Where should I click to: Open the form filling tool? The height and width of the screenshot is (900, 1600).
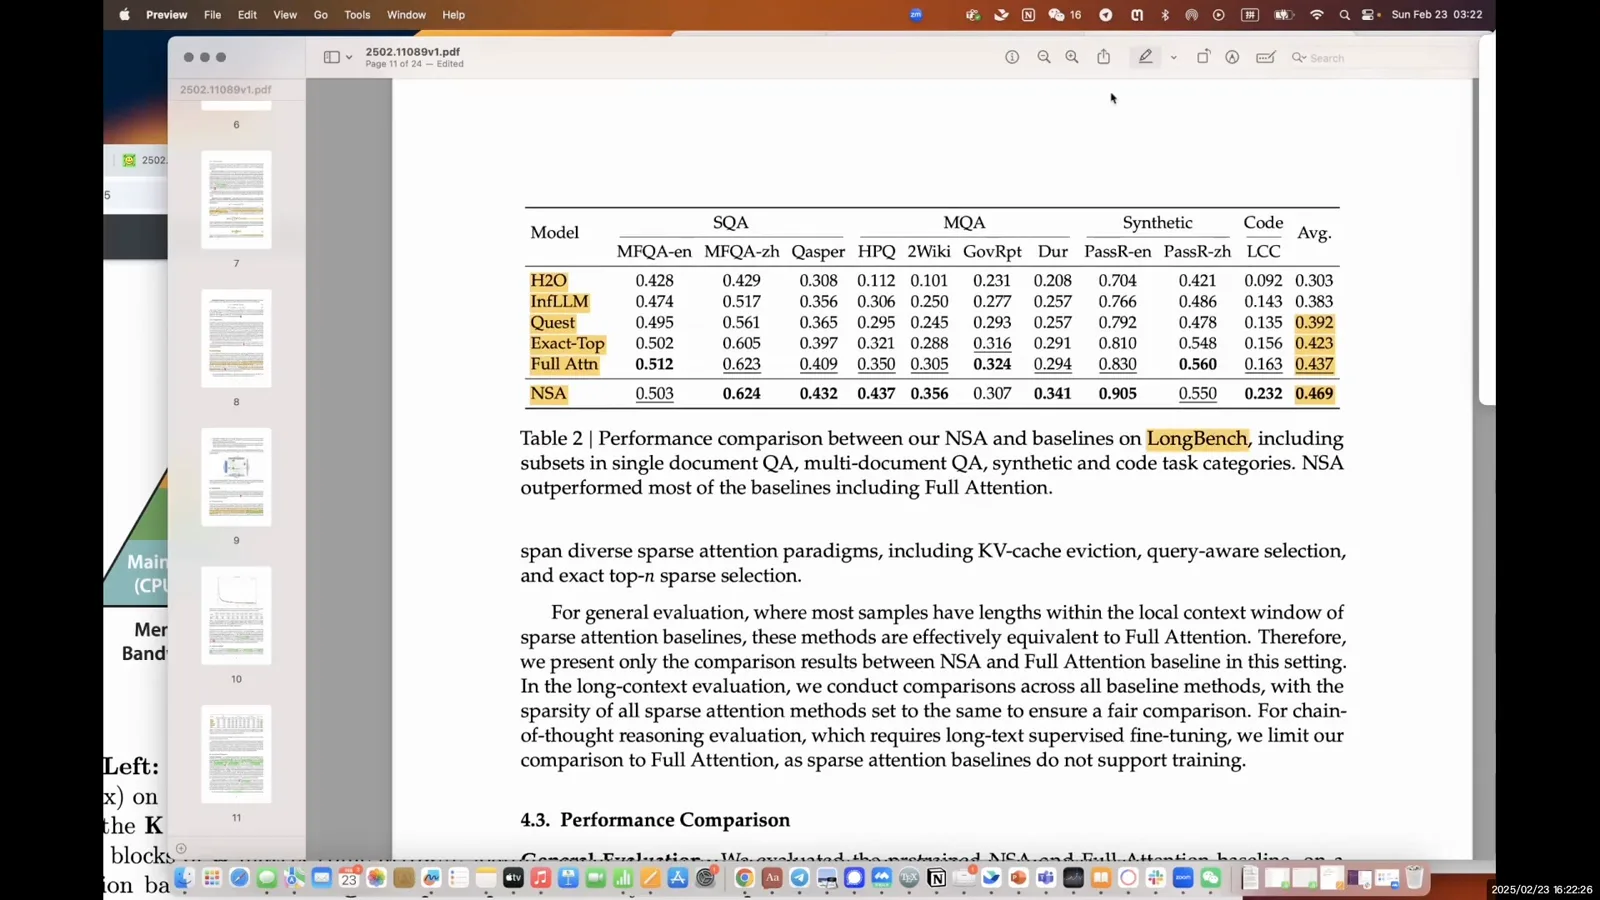[1265, 57]
